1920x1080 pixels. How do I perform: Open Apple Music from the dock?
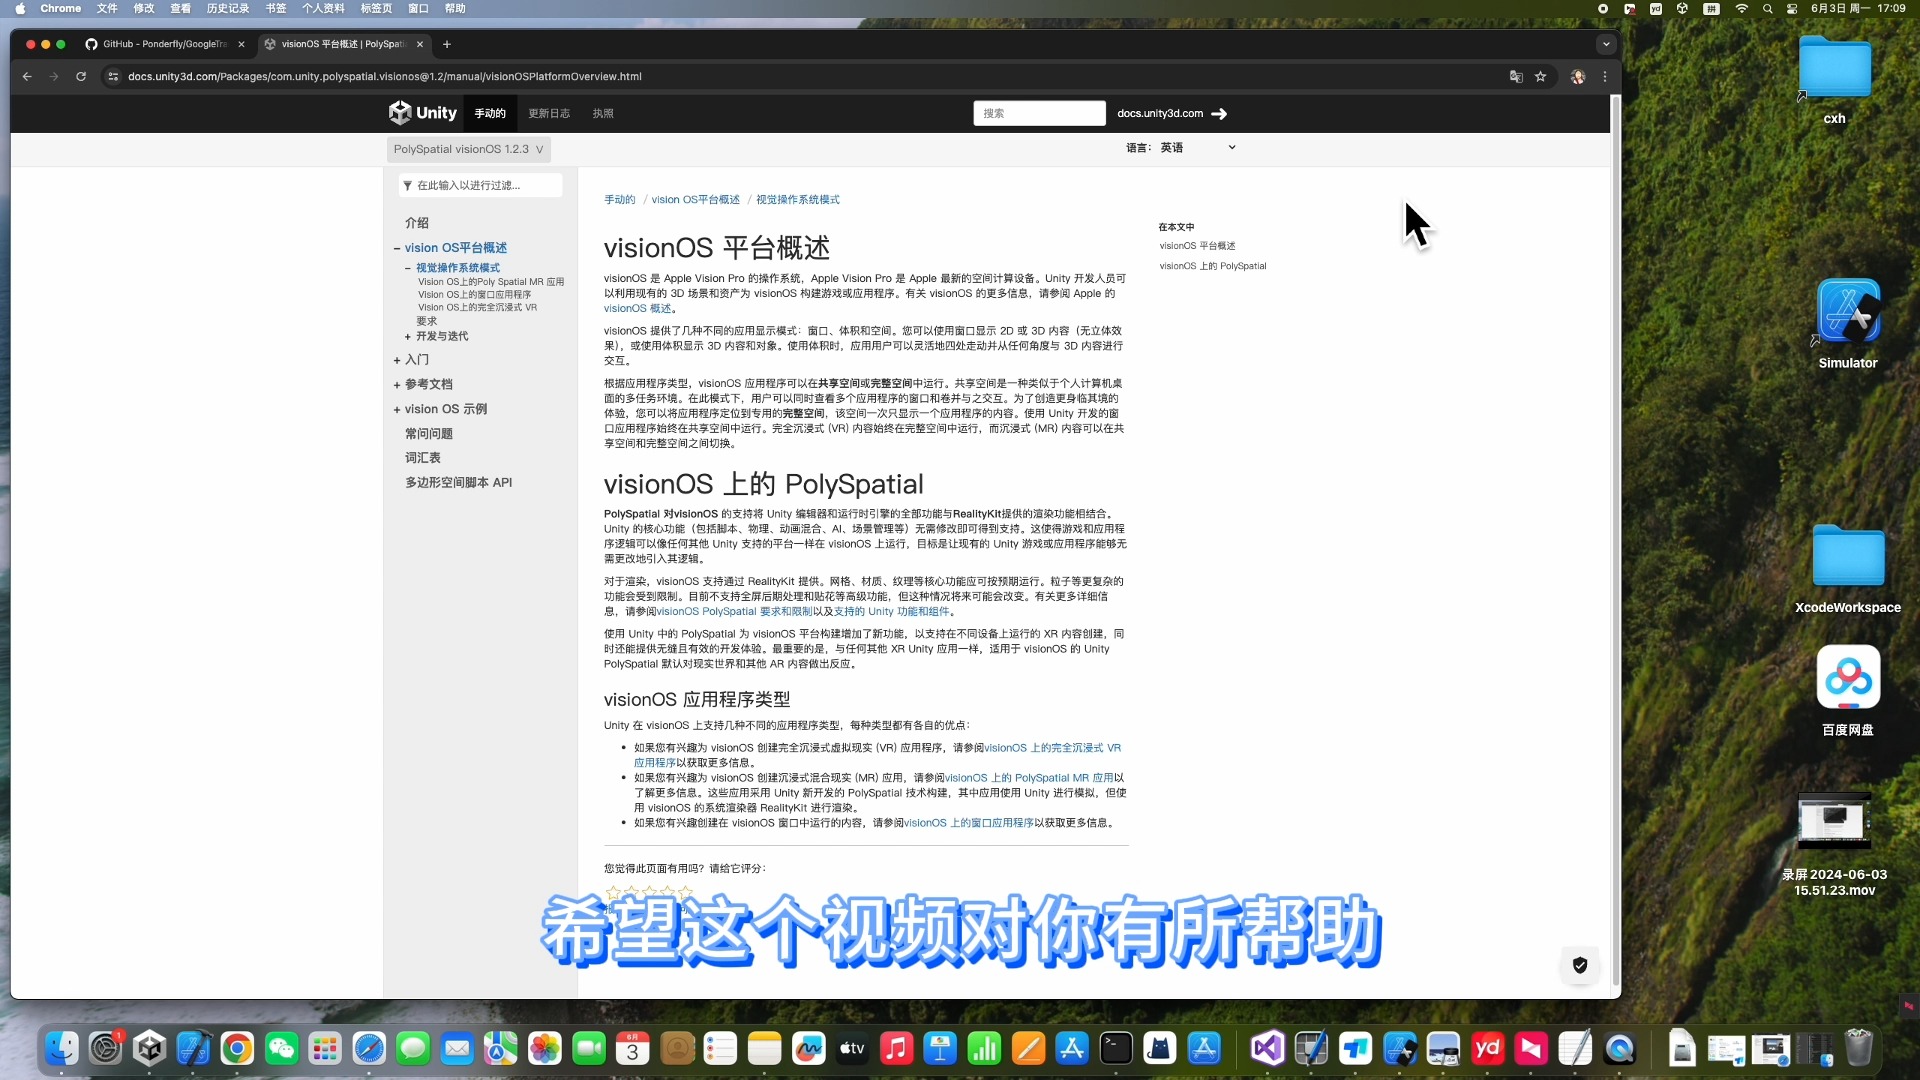point(896,1048)
